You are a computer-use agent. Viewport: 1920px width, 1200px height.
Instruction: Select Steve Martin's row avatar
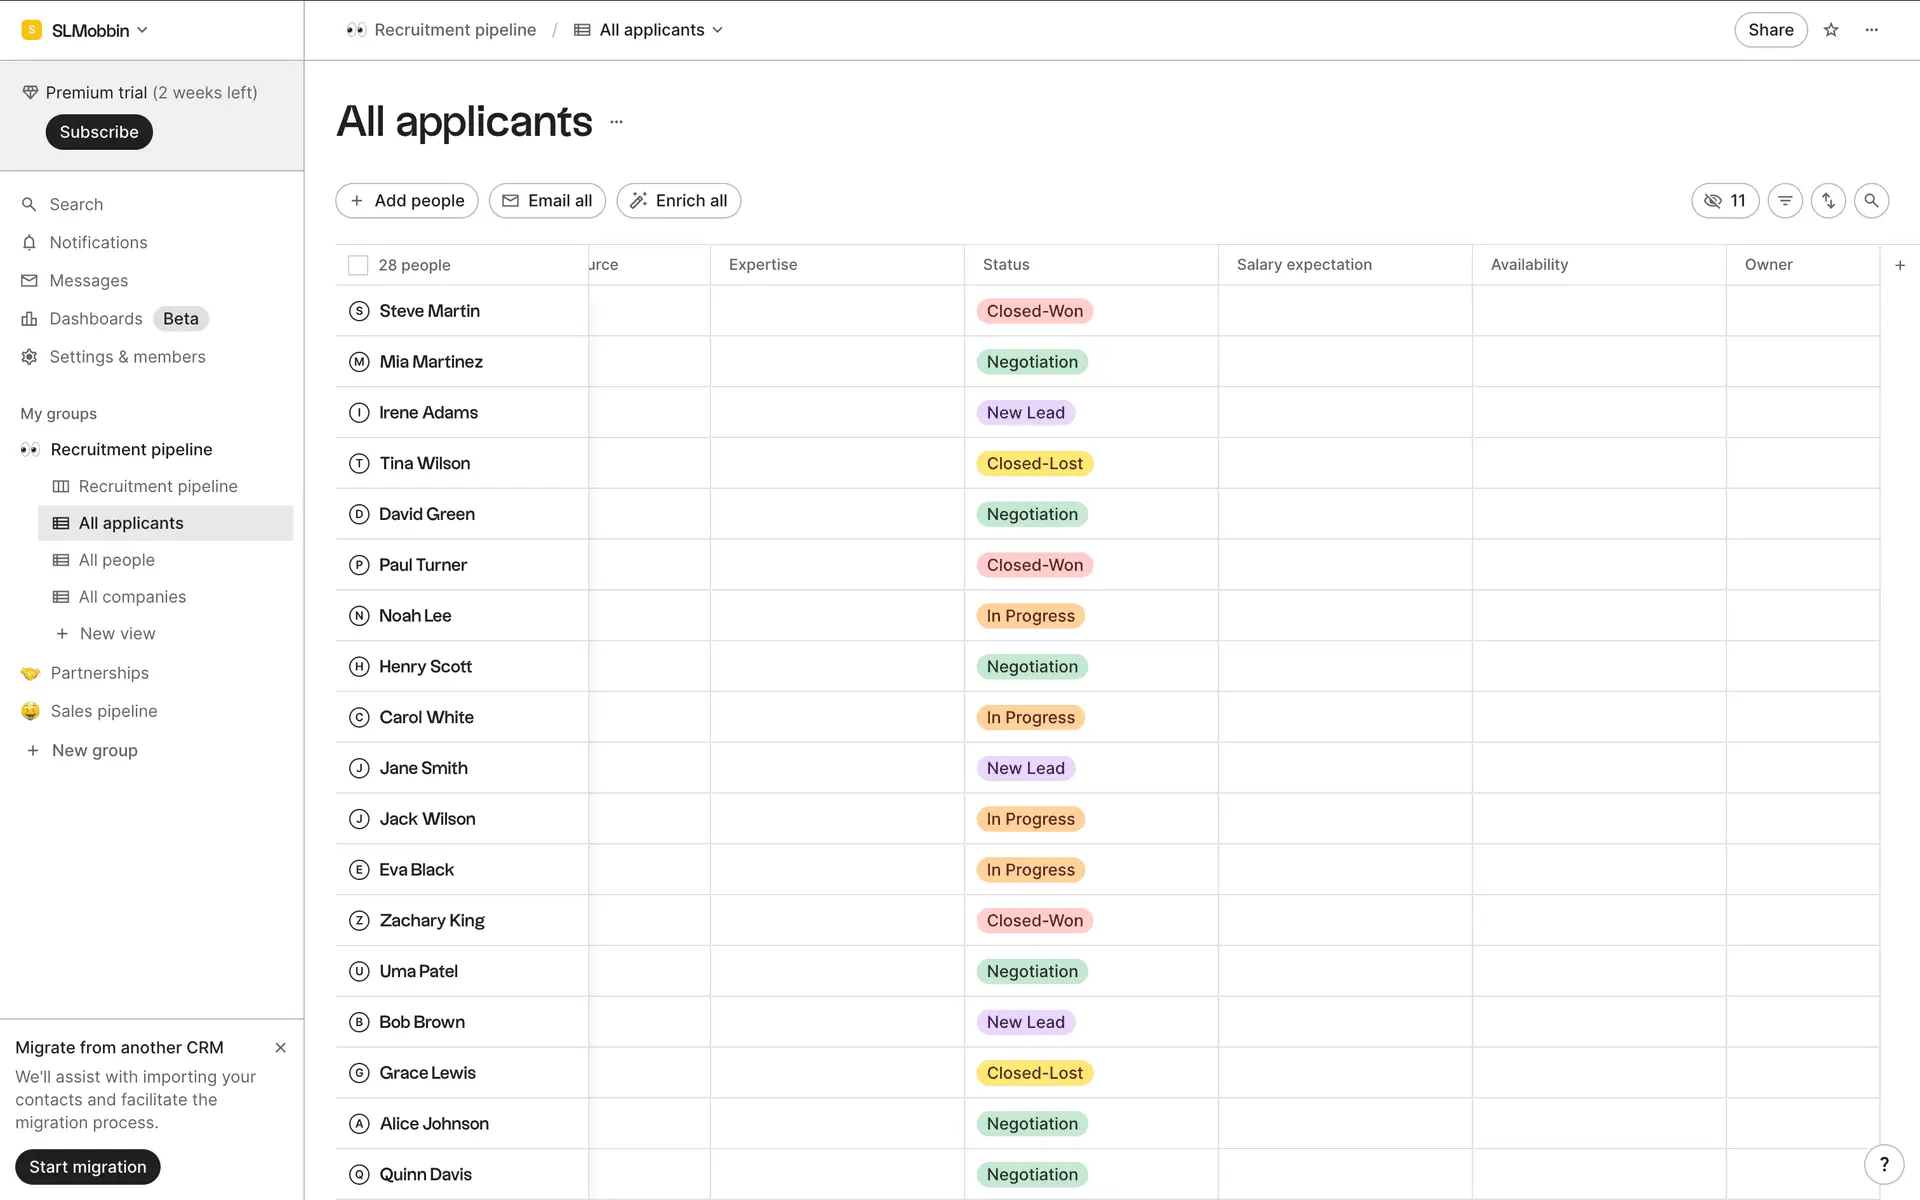359,311
